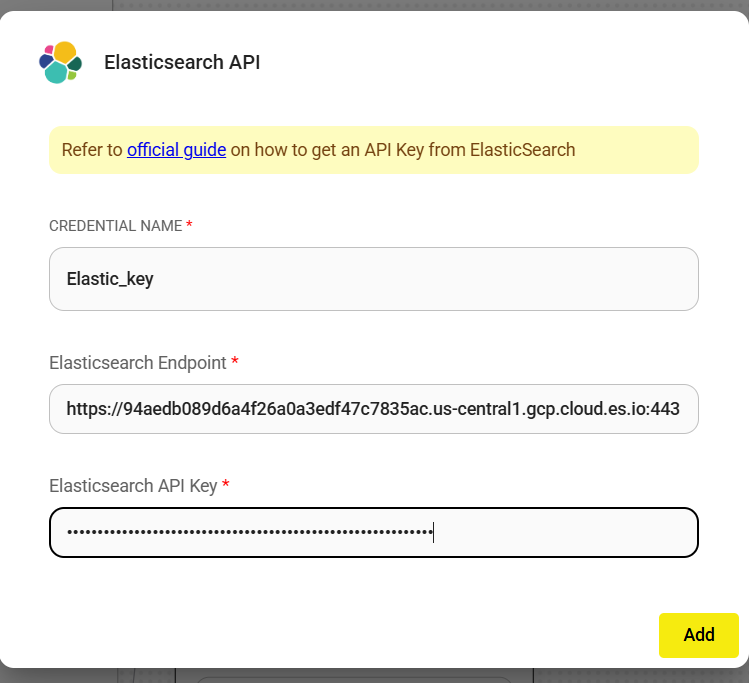Focus the Credential Name input field
749x683 pixels.
pos(373,279)
